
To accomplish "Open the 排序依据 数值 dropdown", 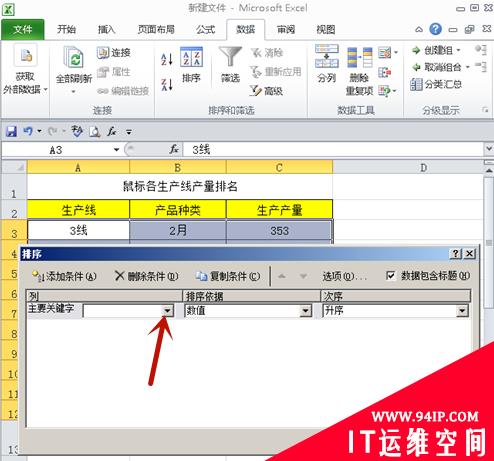I will pyautogui.click(x=305, y=311).
